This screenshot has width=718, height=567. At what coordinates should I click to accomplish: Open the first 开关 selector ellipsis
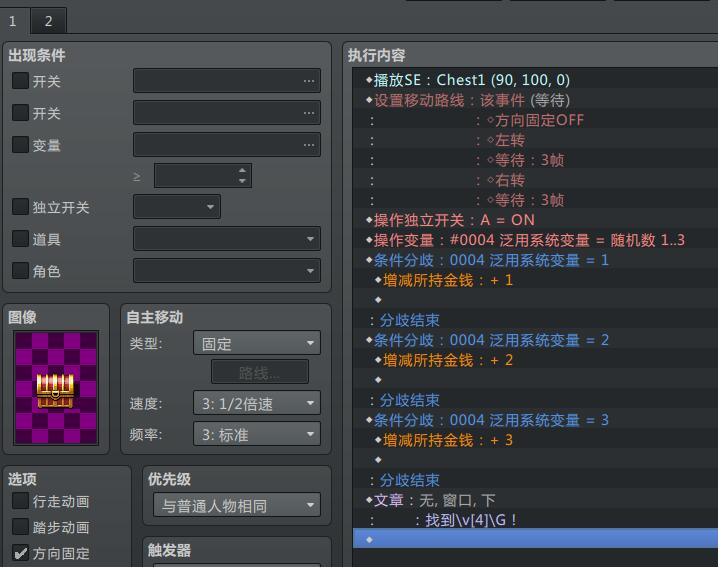[x=309, y=81]
